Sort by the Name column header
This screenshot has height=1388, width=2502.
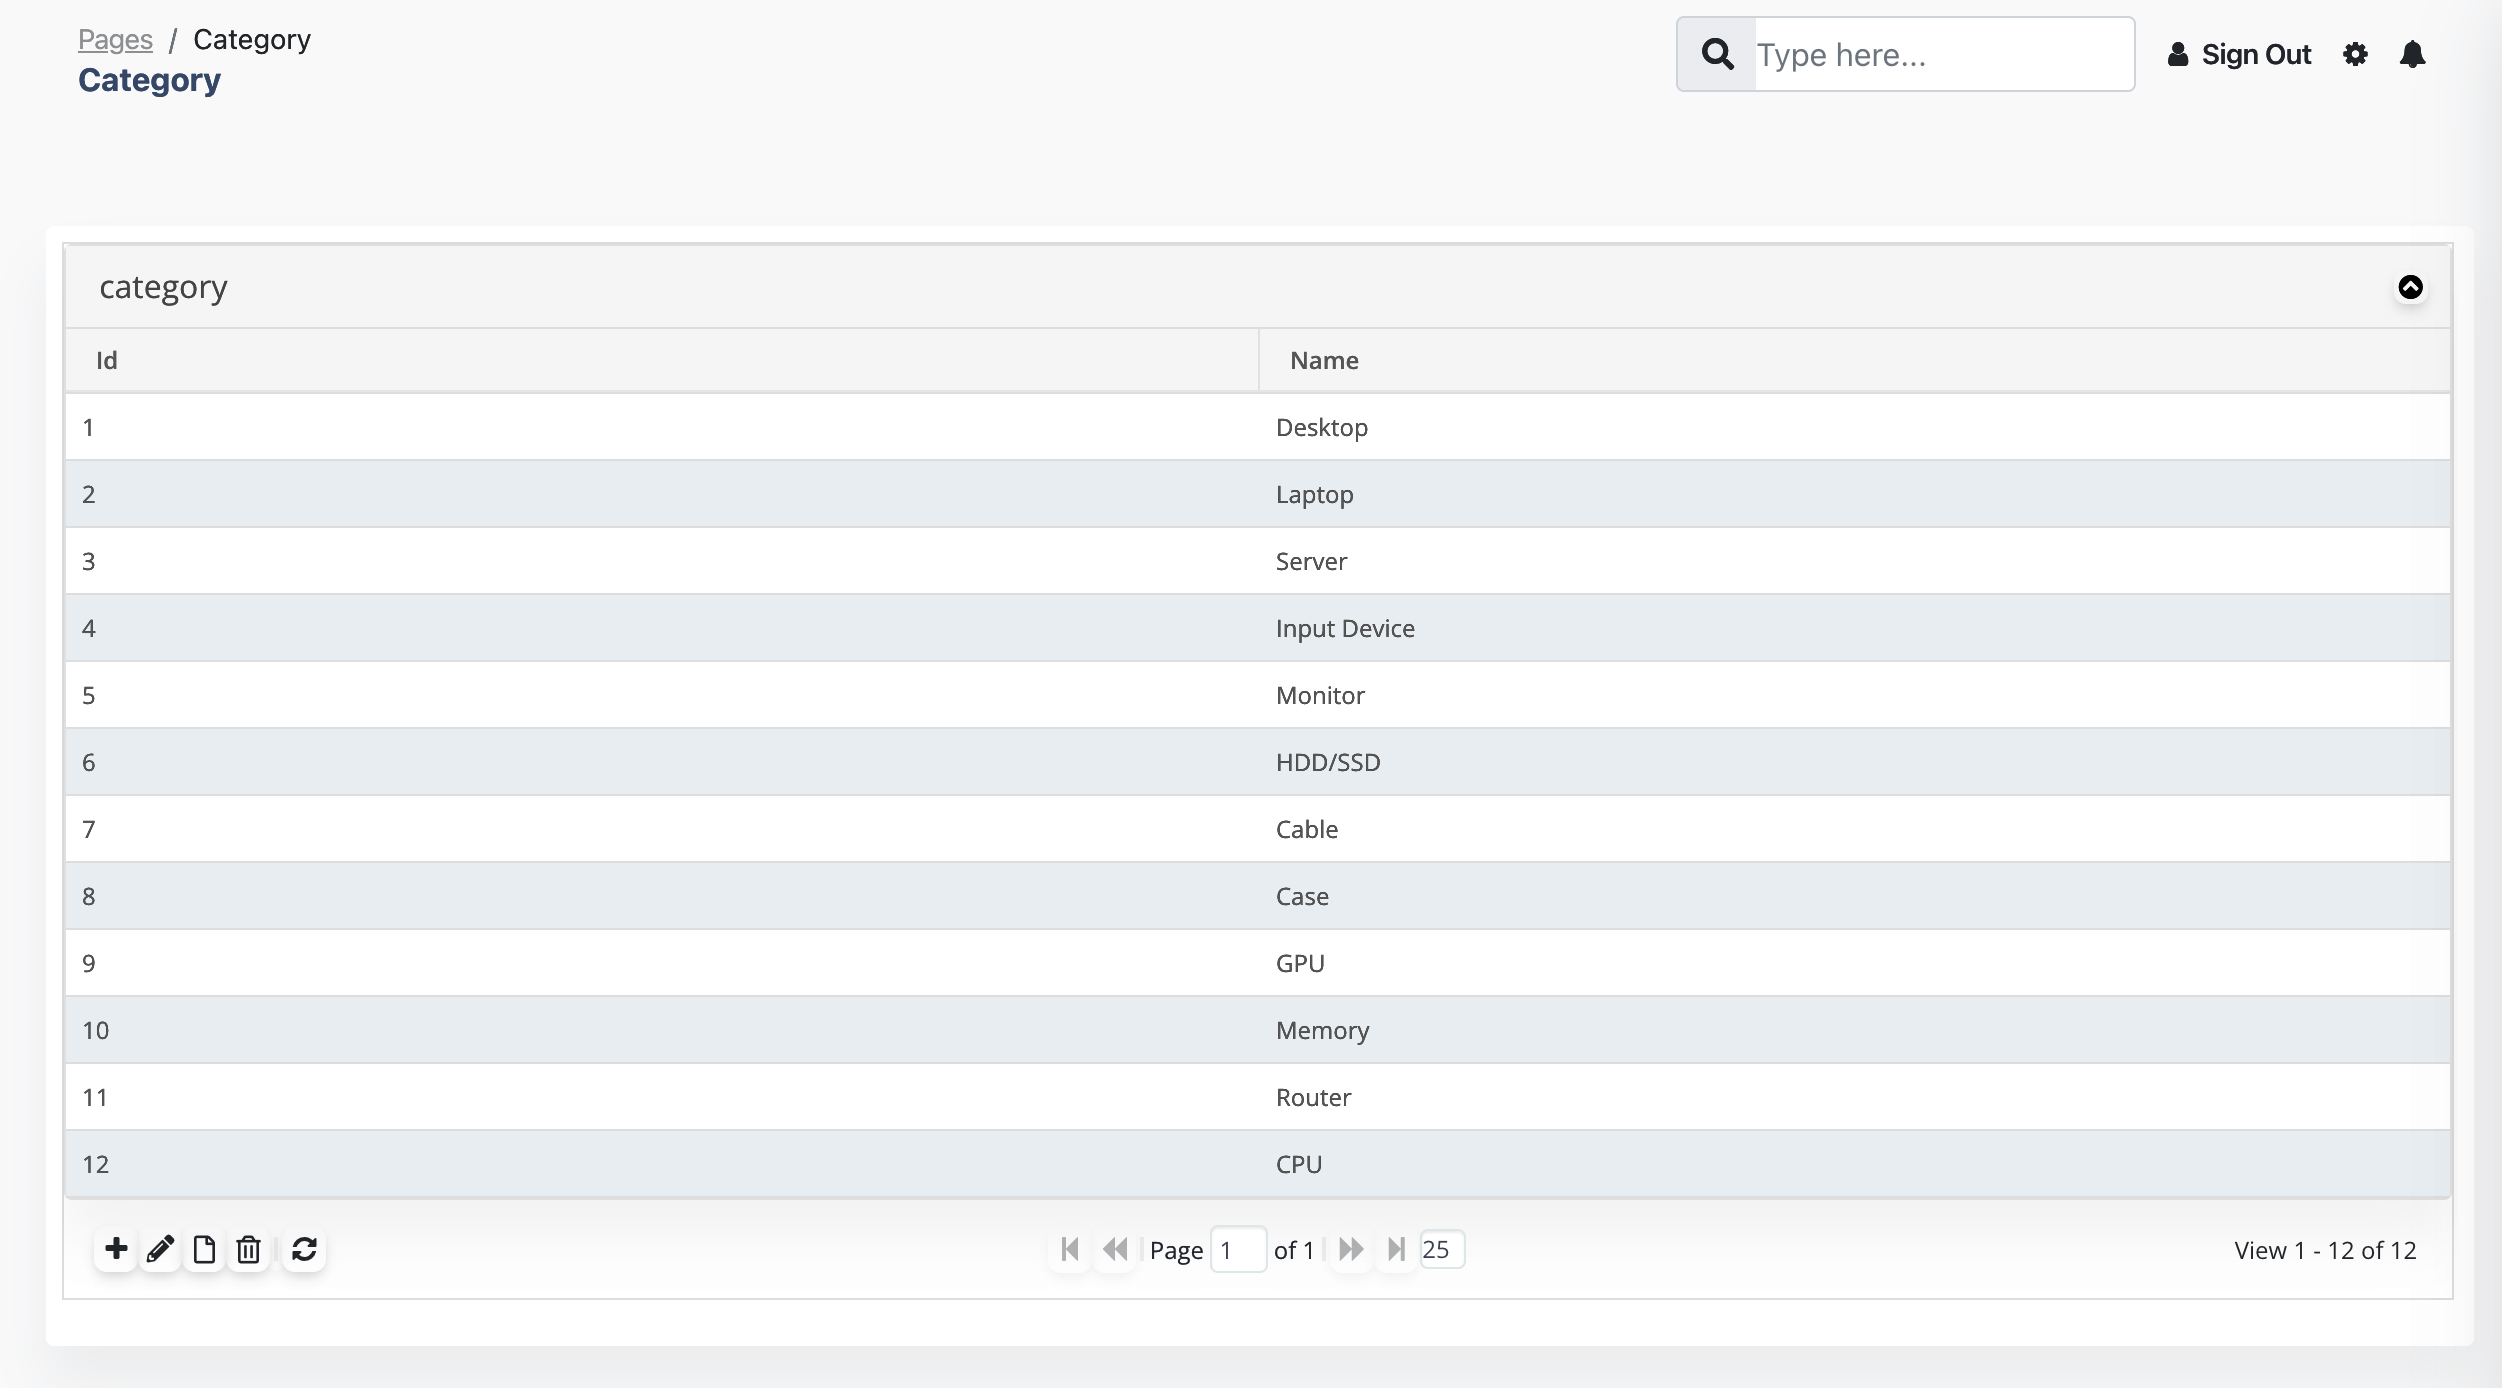[x=1854, y=360]
